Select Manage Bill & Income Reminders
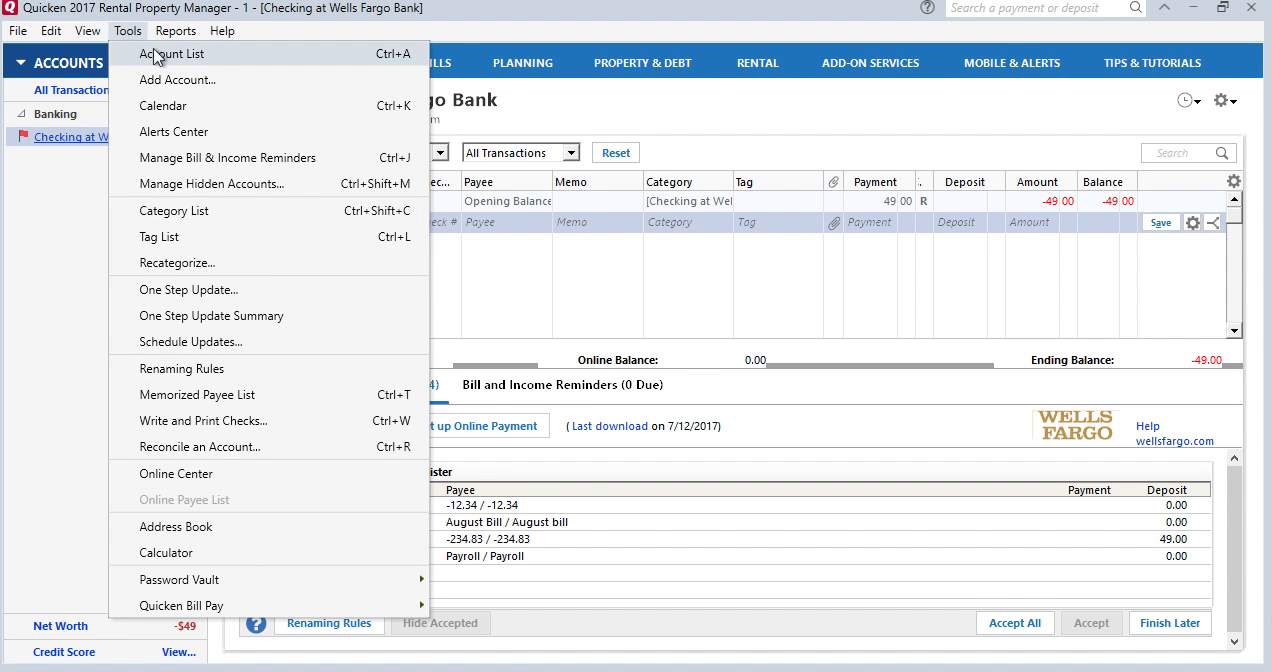Viewport: 1272px width, 672px height. pyautogui.click(x=269, y=158)
